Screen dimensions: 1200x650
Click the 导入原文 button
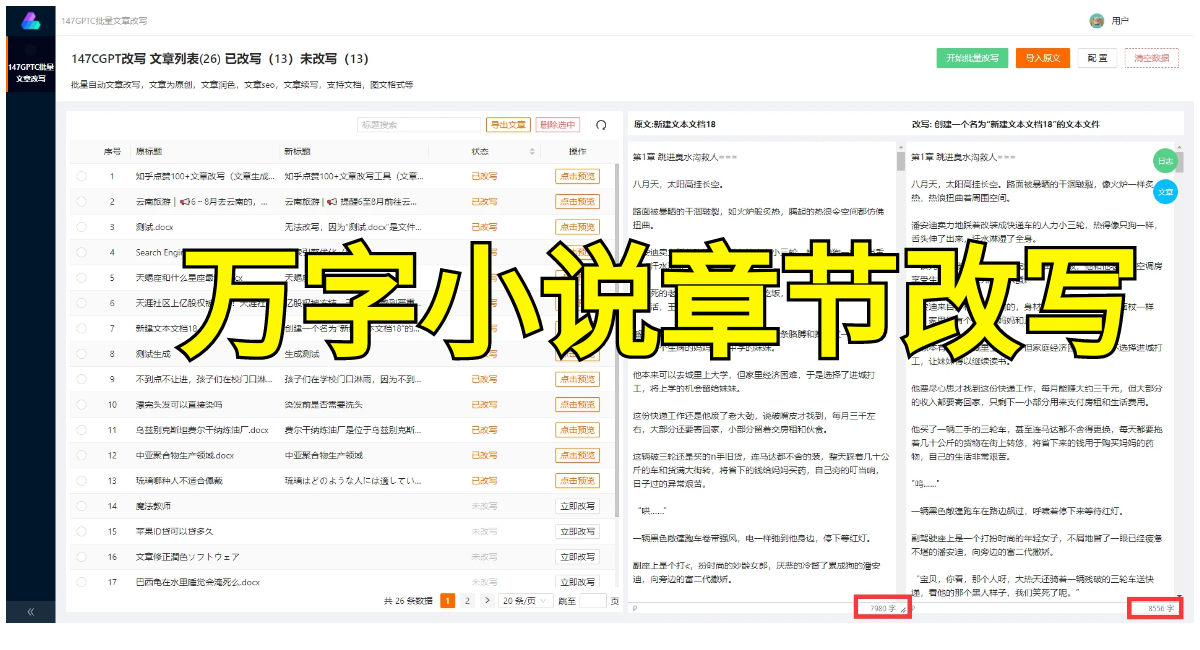1042,58
